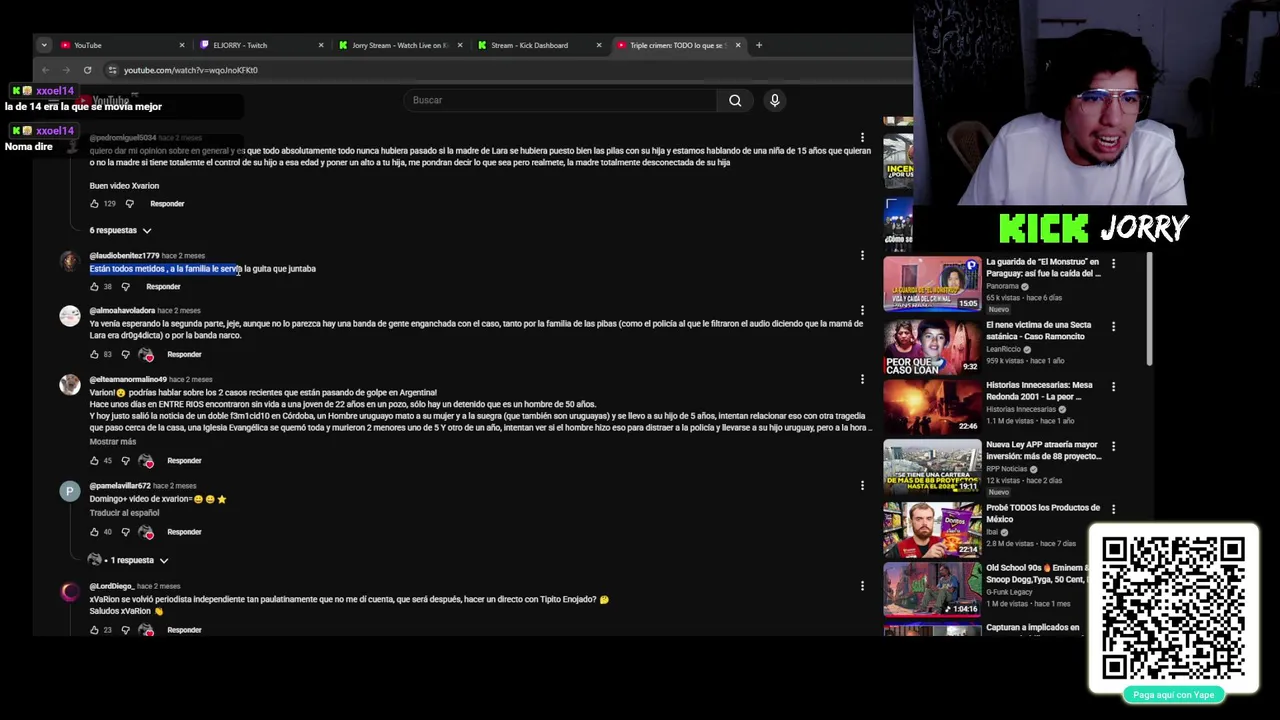Switch to the YouTube tab
Screen dimensions: 1280x720
[122, 45]
